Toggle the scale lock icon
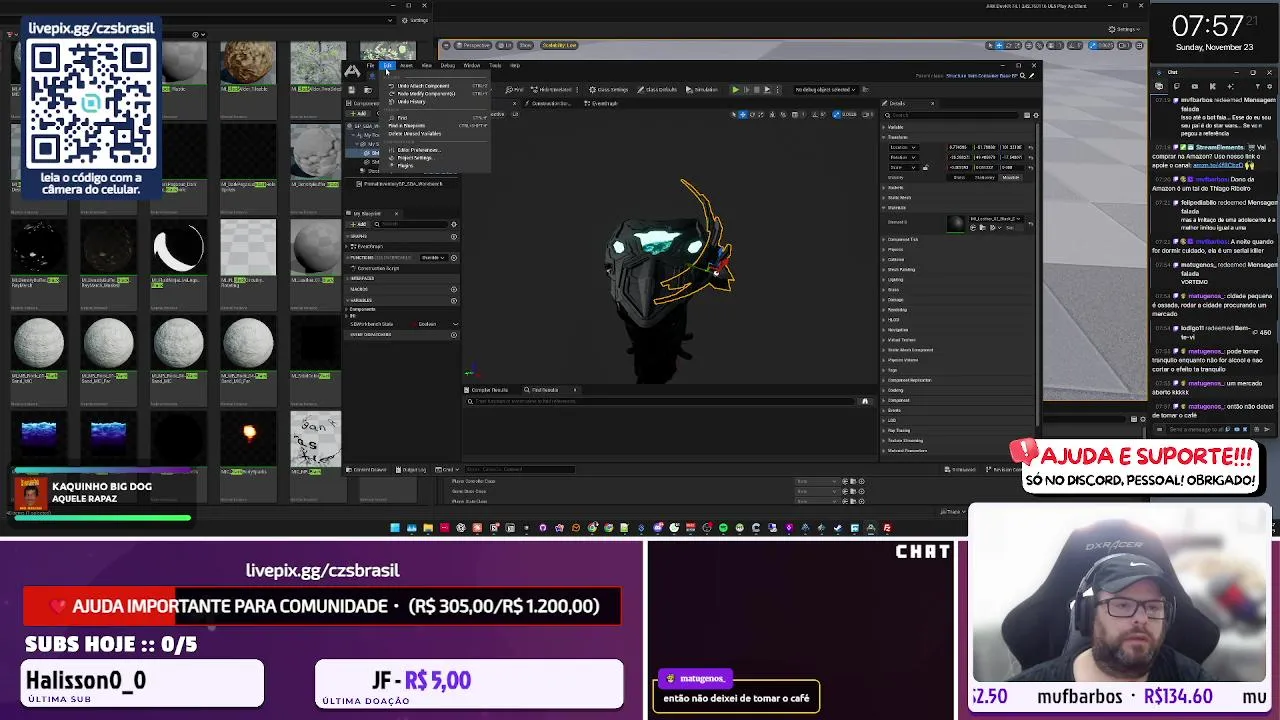1280x720 pixels. pos(925,168)
